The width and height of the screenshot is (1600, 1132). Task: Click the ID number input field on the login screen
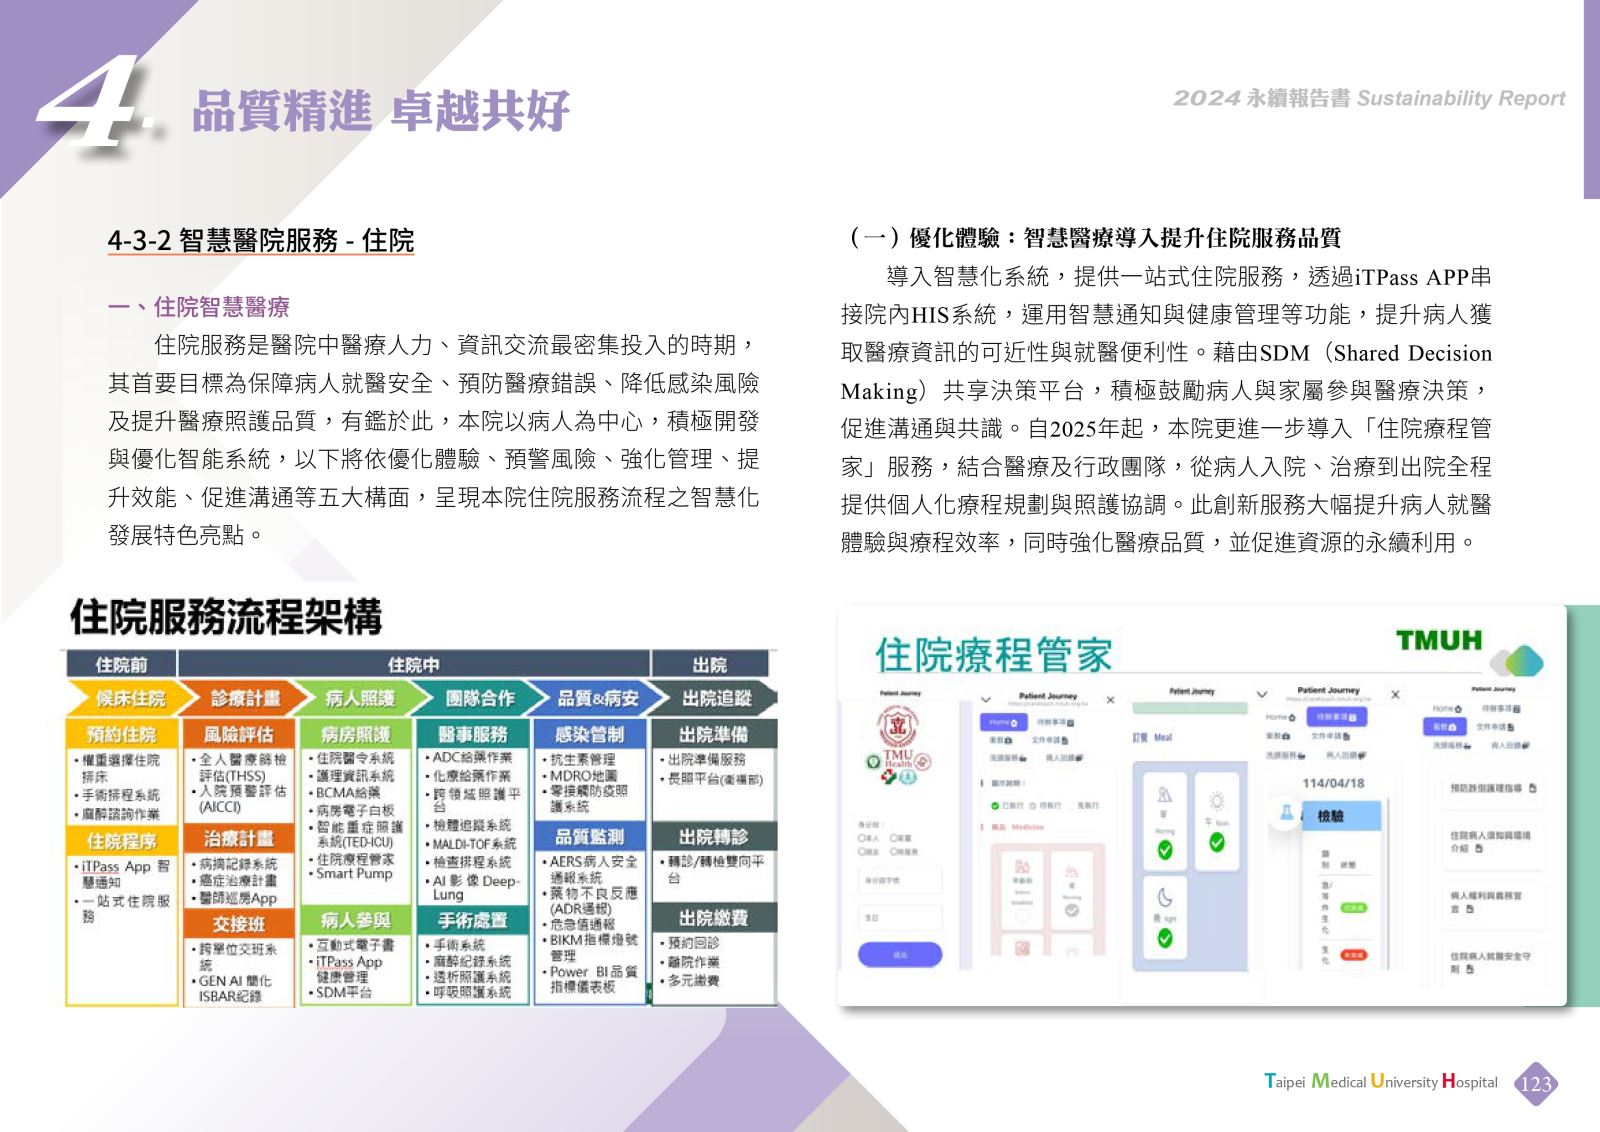[900, 882]
